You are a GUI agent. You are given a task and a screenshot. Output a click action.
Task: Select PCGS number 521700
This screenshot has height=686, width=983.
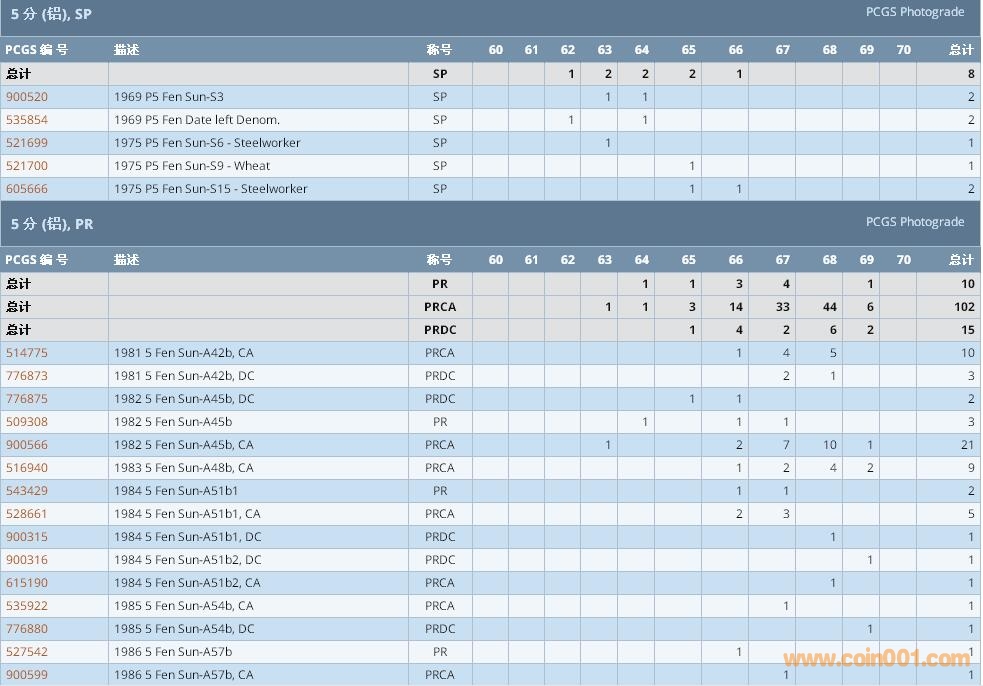pos(27,166)
